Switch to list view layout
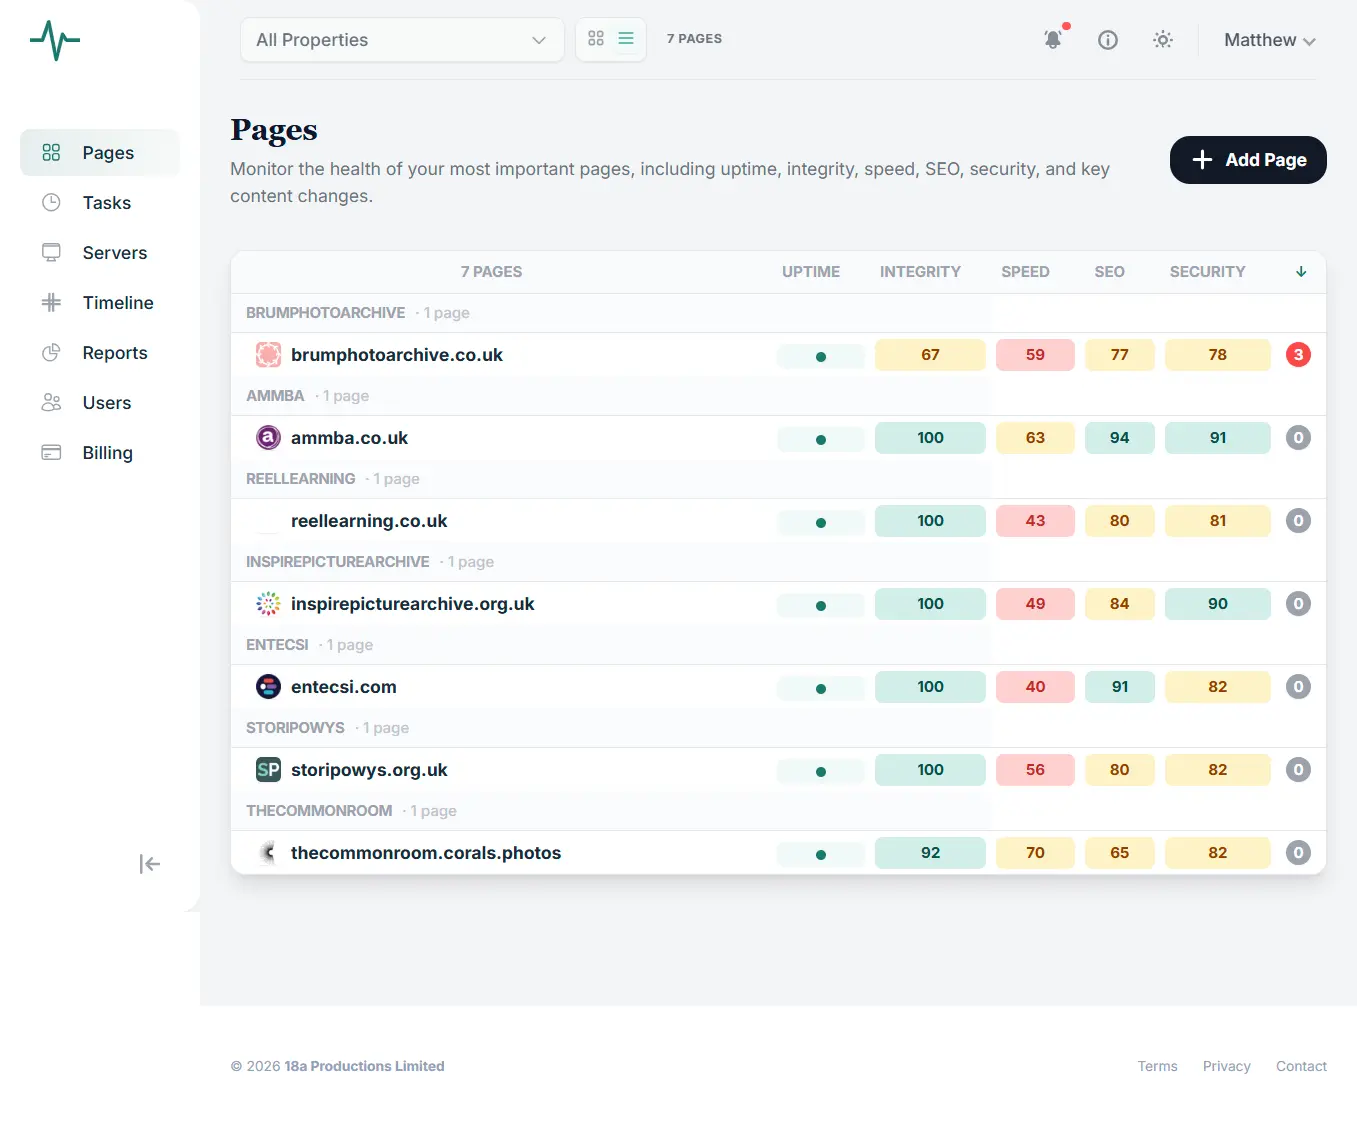 [626, 38]
